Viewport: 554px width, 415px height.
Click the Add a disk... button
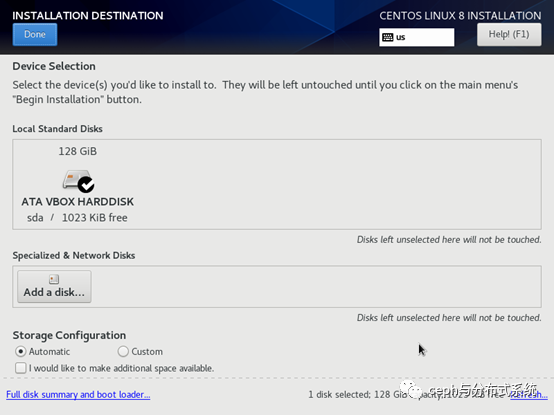[54, 286]
